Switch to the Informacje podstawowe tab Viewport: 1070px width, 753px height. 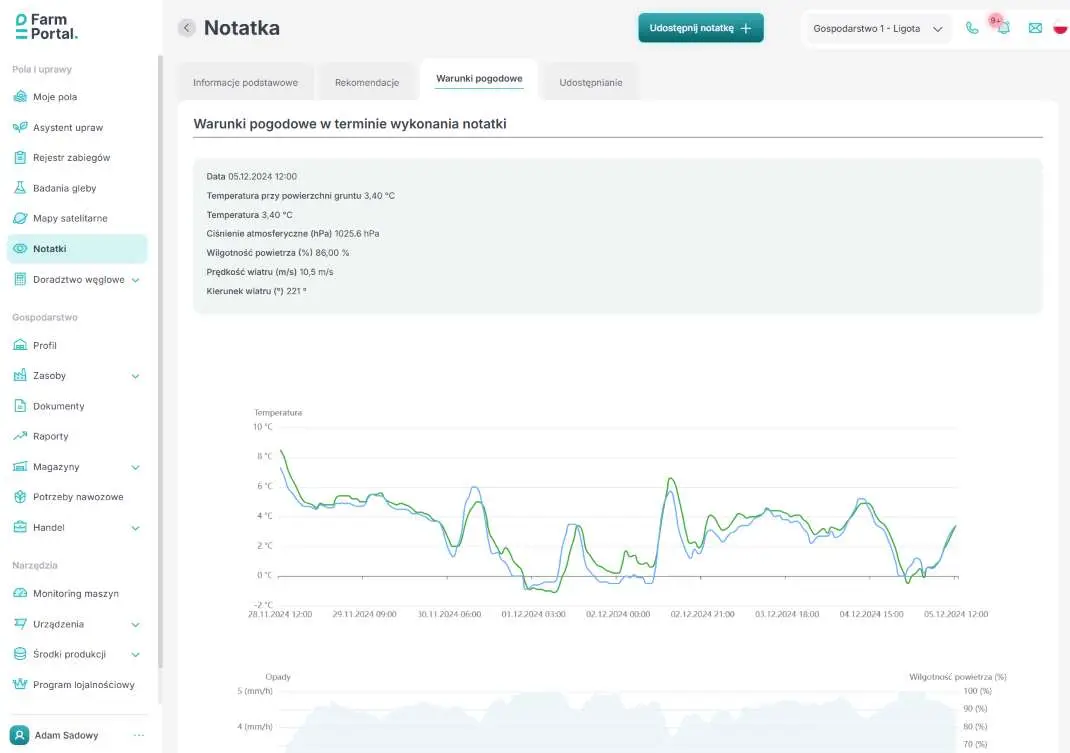click(245, 82)
